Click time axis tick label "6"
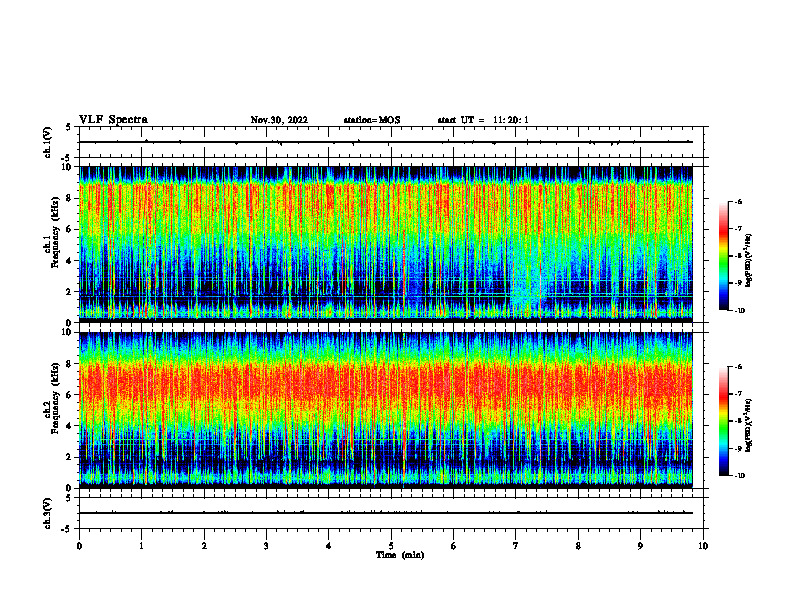Viewport: 792px width, 612px height. [454, 546]
